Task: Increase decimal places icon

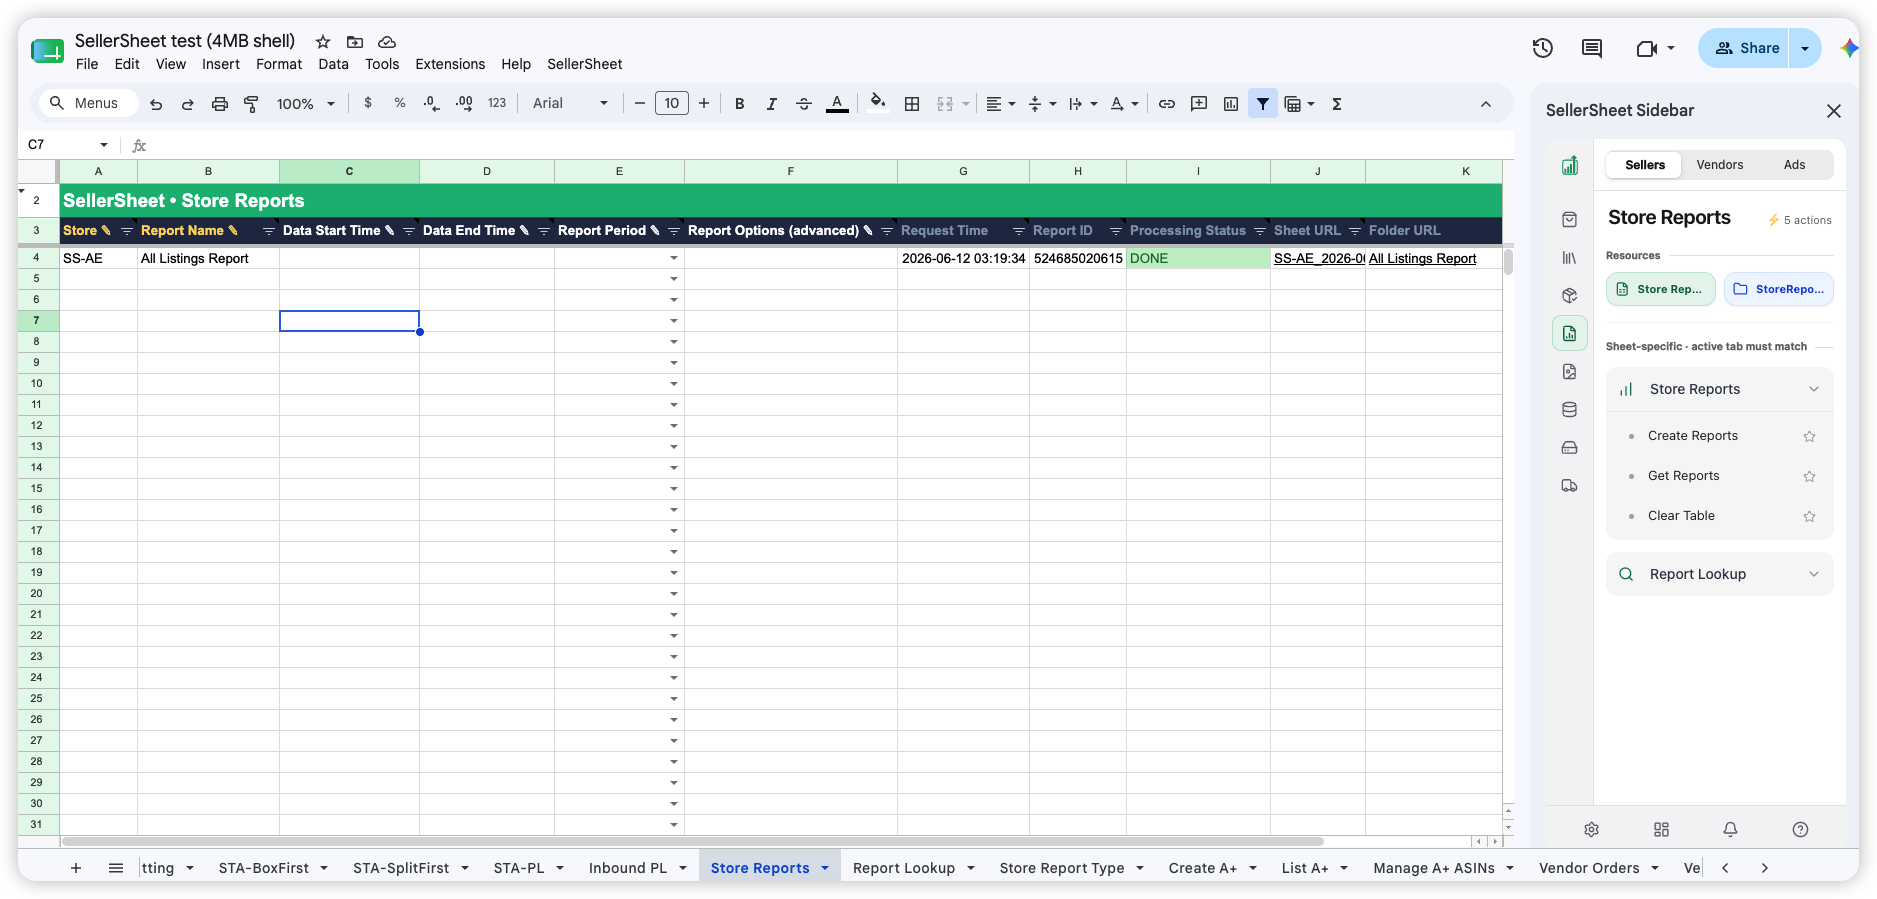Action: point(464,103)
